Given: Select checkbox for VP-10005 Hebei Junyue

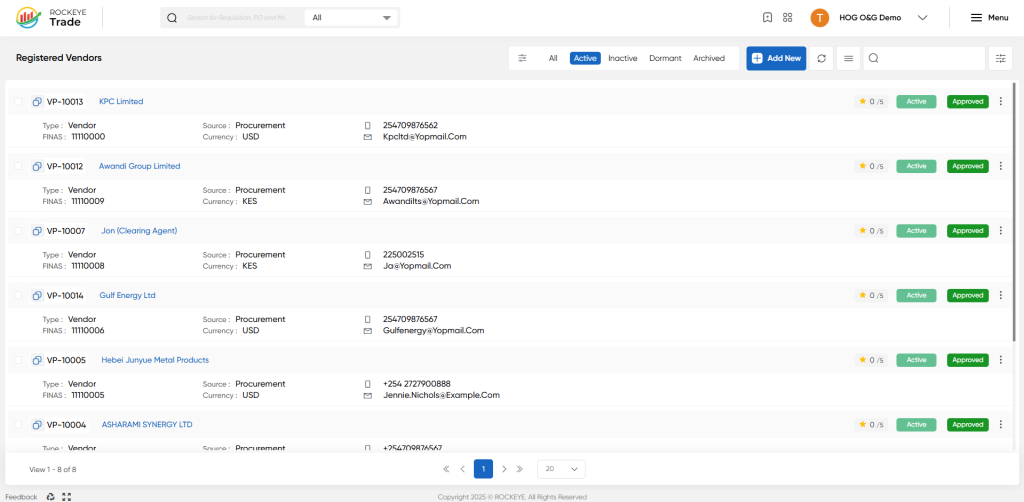Looking at the screenshot, I should pos(18,360).
